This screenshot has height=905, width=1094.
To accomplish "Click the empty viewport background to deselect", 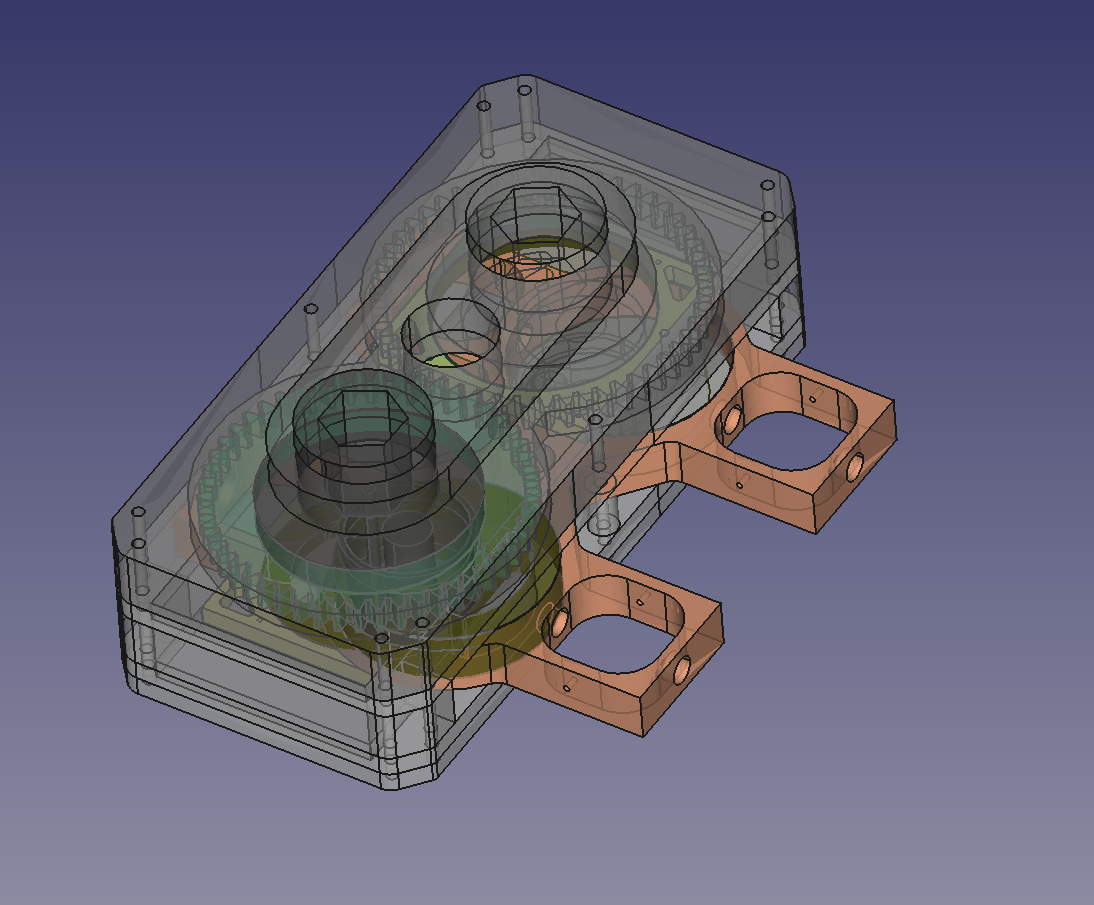I will pyautogui.click(x=150, y=150).
